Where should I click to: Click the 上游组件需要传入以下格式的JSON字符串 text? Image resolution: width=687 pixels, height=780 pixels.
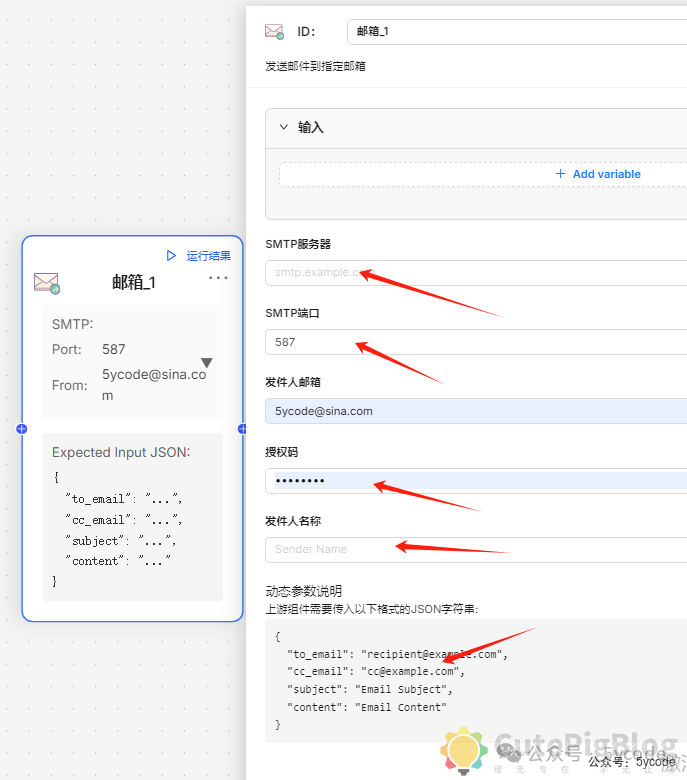(x=372, y=609)
